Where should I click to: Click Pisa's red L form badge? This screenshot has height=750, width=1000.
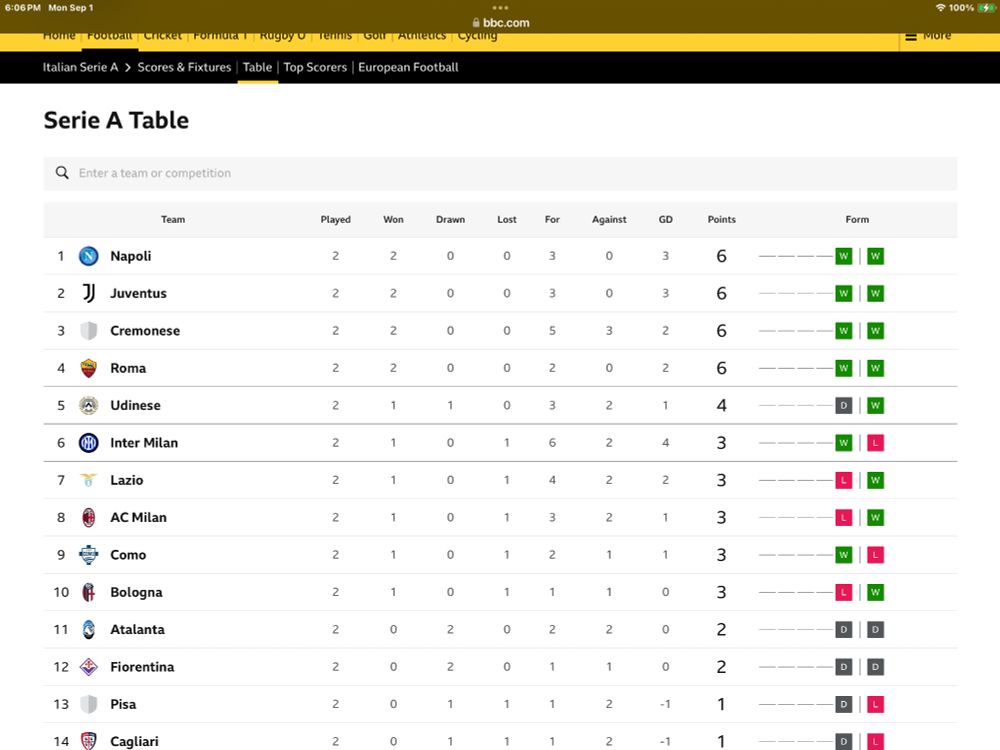(876, 704)
